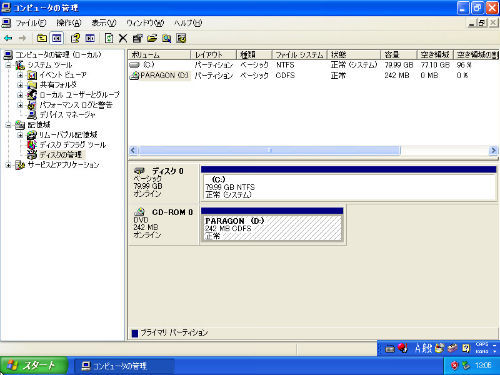Screen dimensions: 500x375
Task: Click the safely-remove-hardware tray icon
Action: click(x=466, y=366)
